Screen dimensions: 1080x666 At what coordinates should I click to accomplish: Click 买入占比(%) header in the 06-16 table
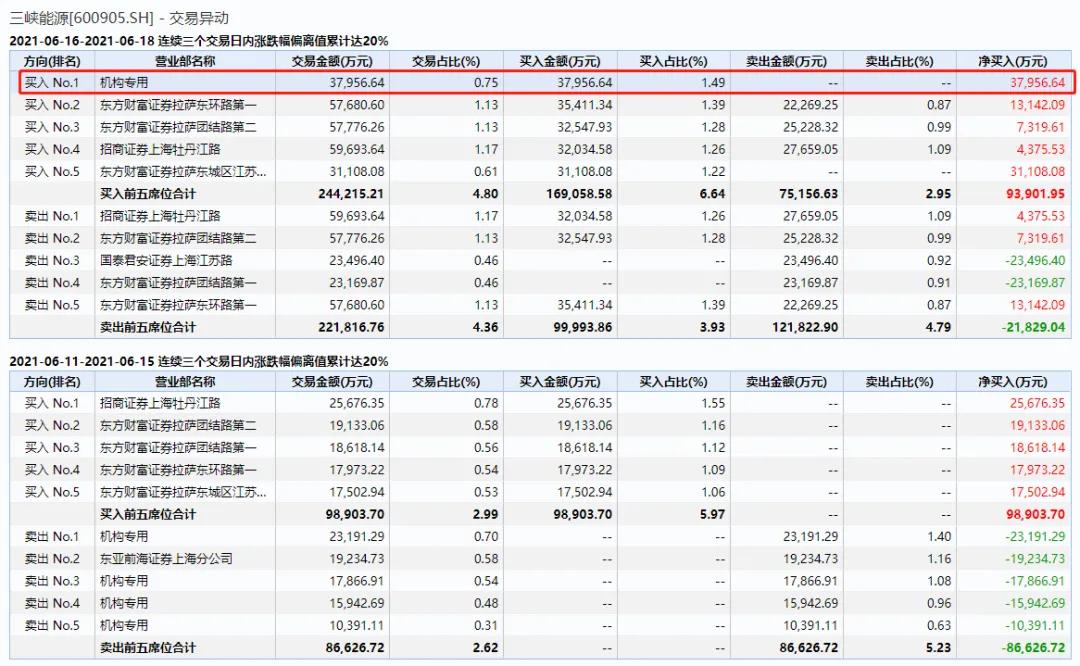[x=673, y=61]
